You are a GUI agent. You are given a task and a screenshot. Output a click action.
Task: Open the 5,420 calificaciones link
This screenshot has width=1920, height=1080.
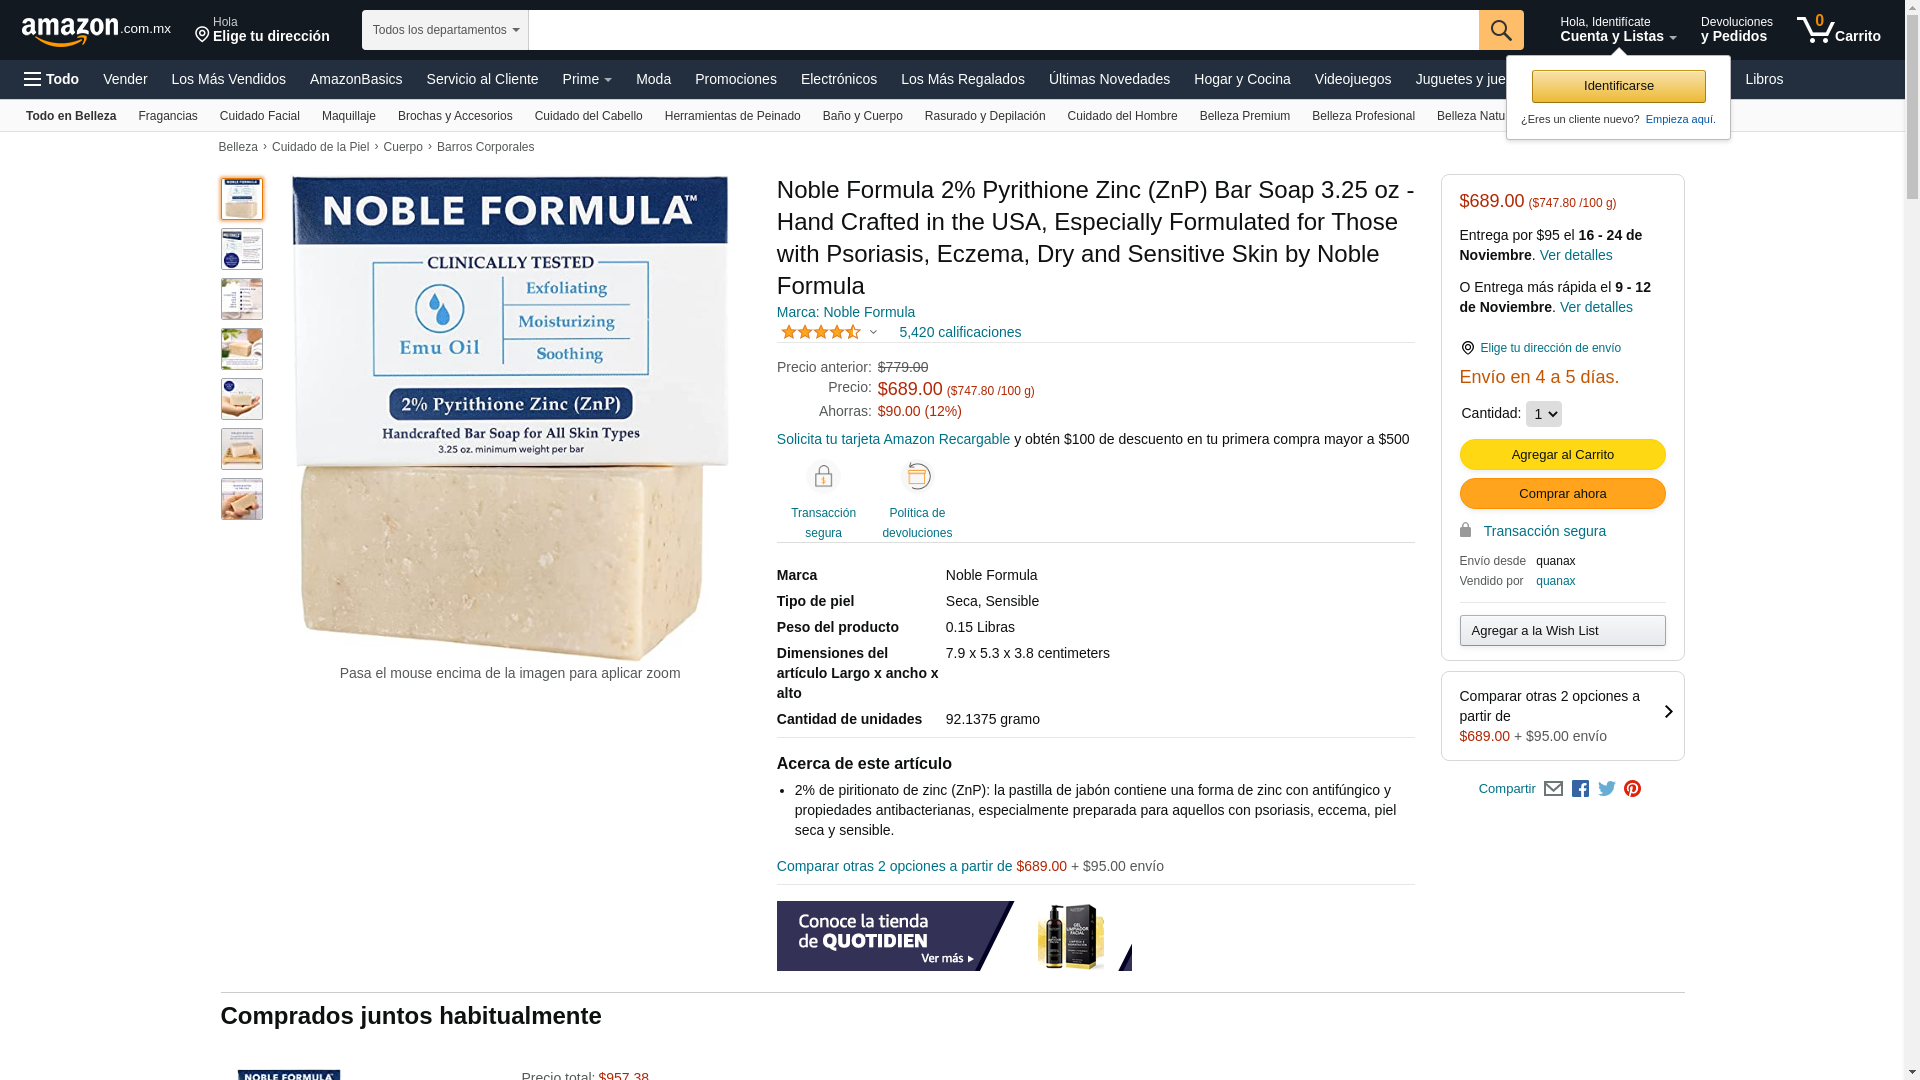coord(959,332)
